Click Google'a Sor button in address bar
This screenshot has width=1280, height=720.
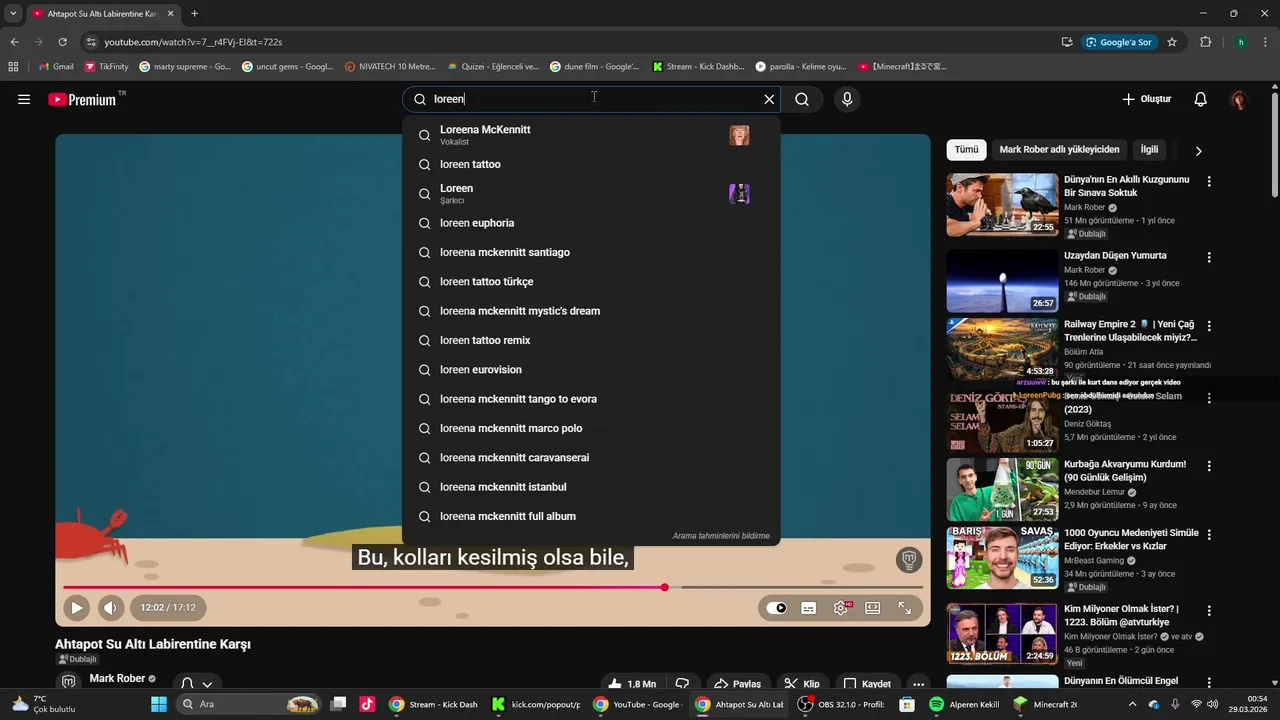pyautogui.click(x=1119, y=42)
